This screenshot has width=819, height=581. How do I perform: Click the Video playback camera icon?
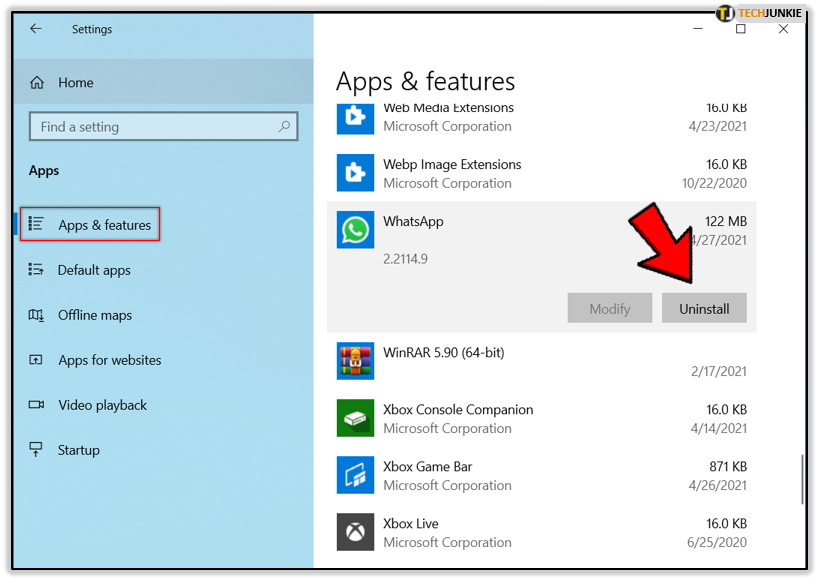pos(36,405)
